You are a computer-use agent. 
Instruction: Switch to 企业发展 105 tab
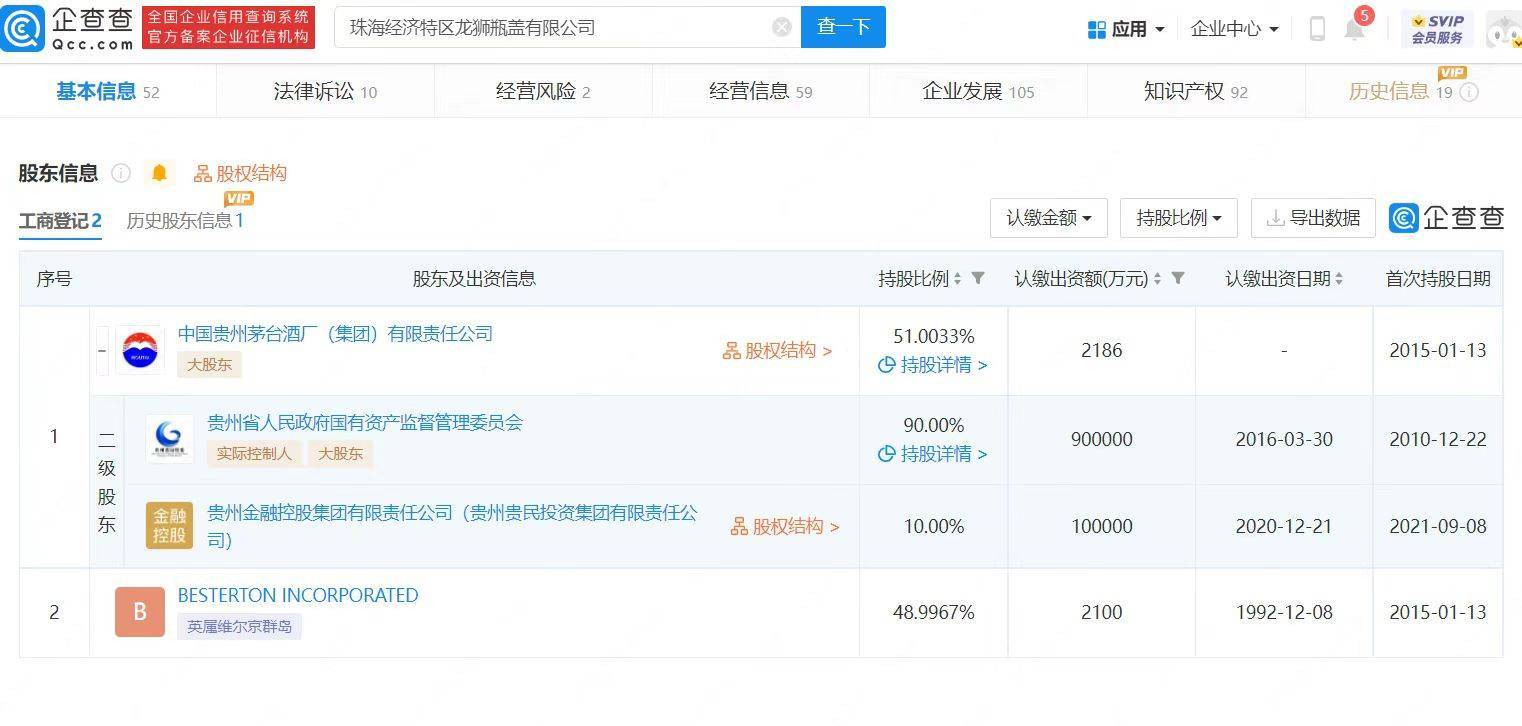click(978, 92)
